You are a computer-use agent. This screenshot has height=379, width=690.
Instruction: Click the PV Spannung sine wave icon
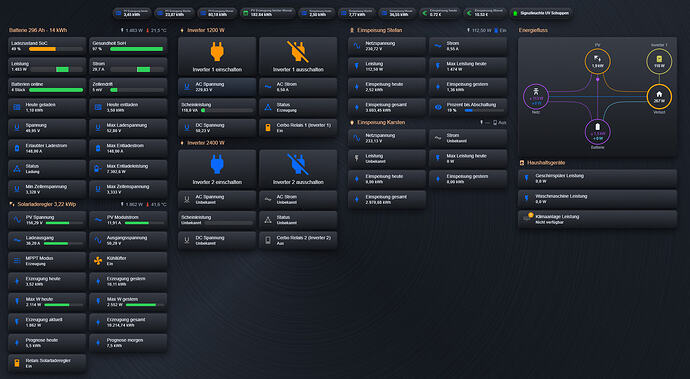click(x=17, y=219)
